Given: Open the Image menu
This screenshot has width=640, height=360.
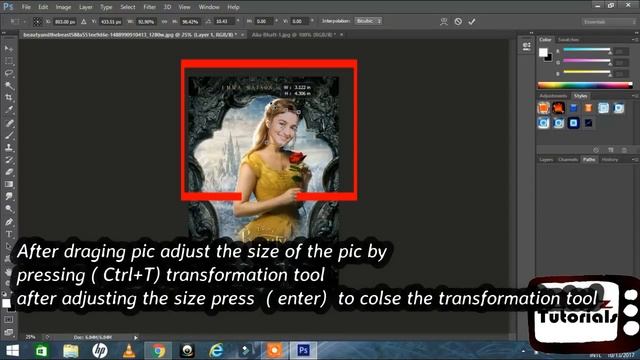Looking at the screenshot, I should (x=63, y=7).
